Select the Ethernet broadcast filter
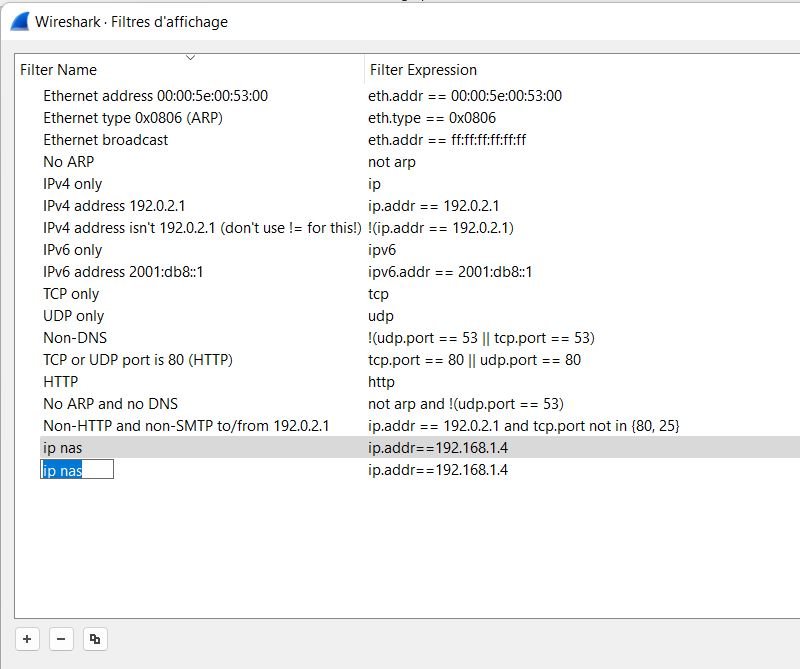Image resolution: width=800 pixels, height=669 pixels. [105, 140]
